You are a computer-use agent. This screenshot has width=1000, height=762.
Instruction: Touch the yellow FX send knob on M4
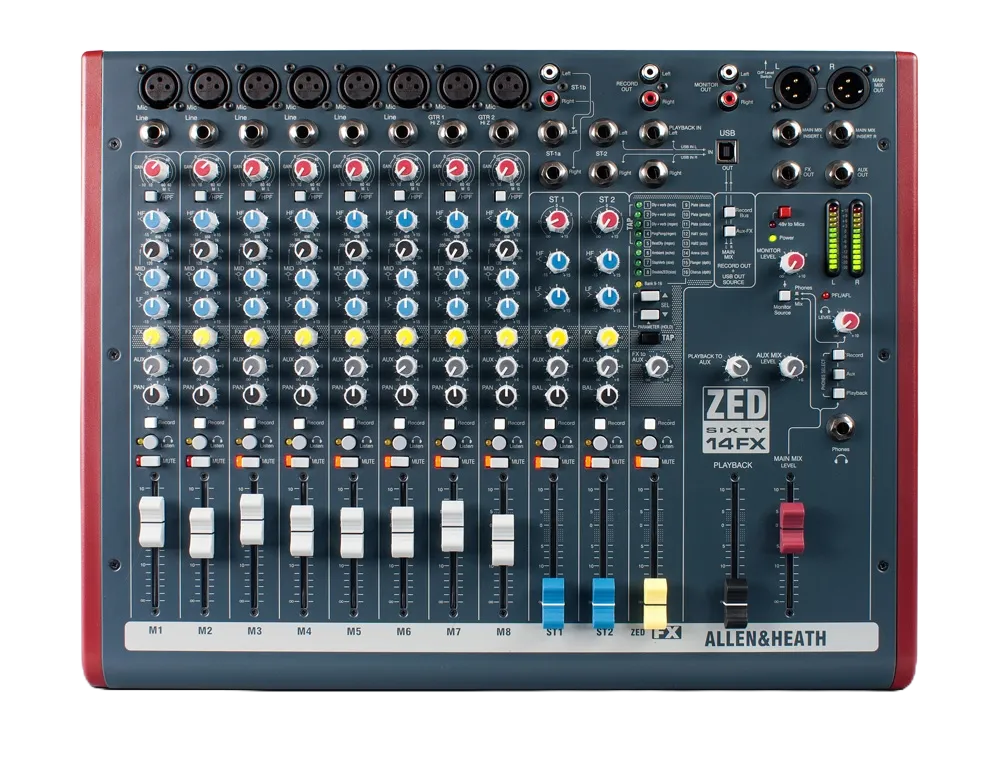point(305,337)
